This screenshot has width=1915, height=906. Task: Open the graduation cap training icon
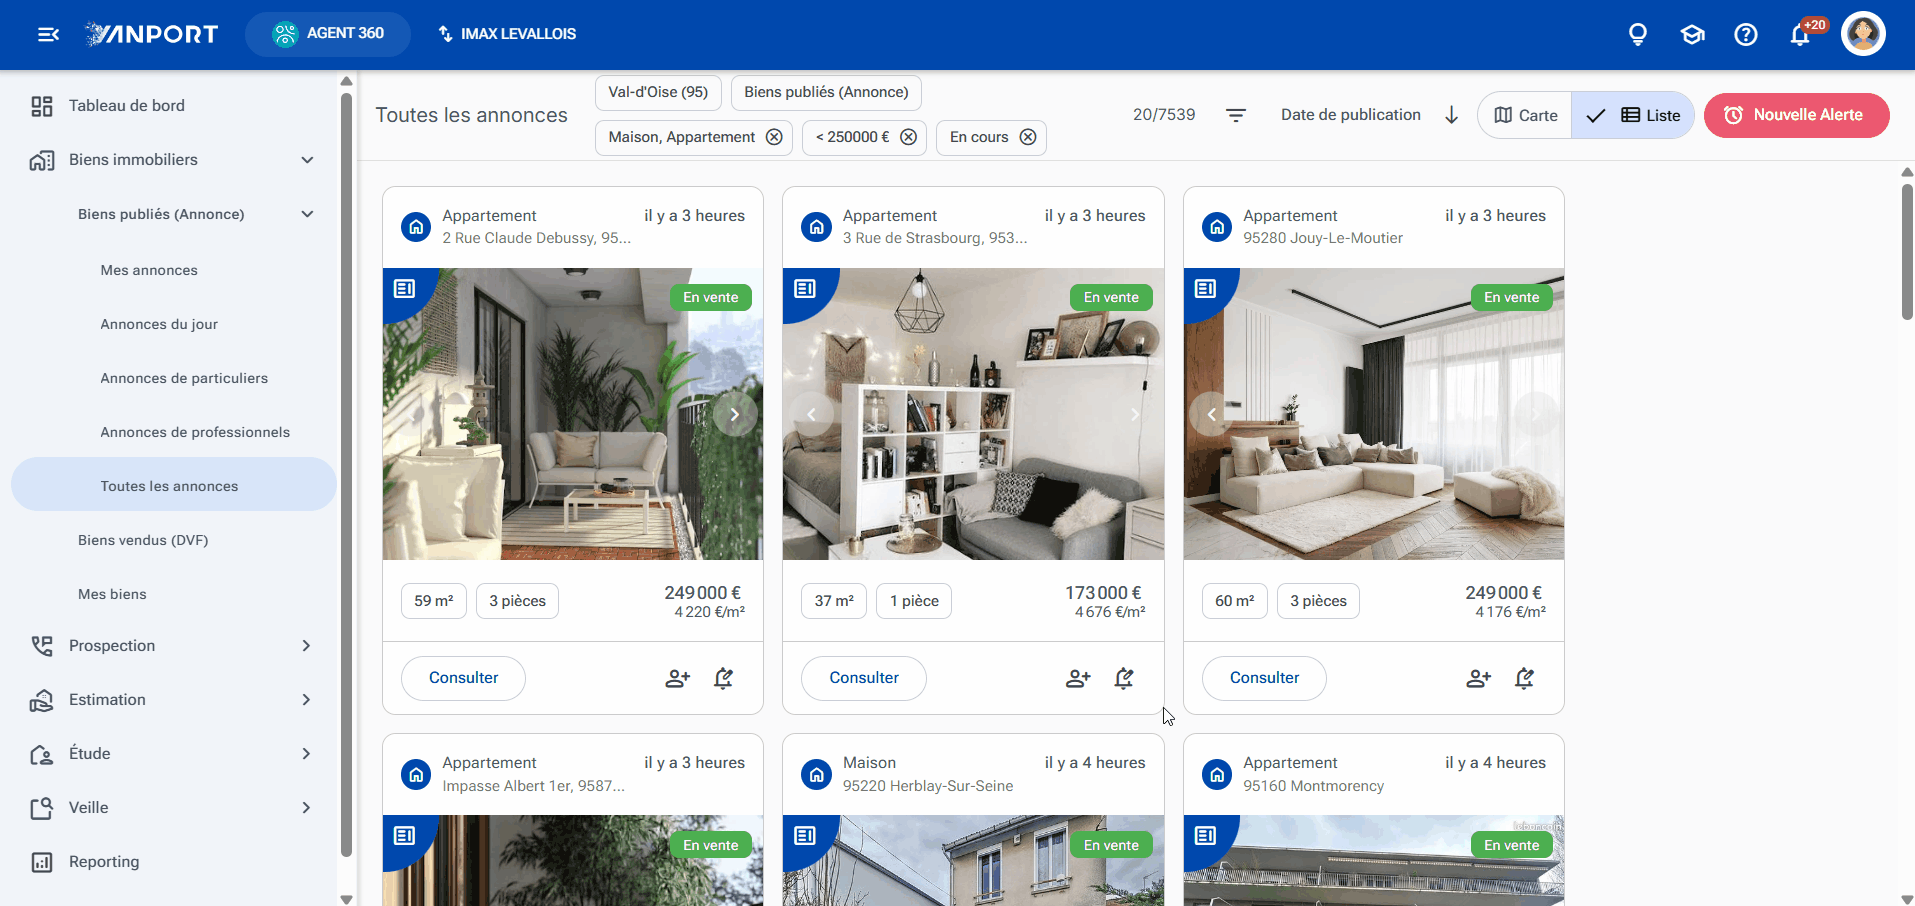coord(1692,35)
